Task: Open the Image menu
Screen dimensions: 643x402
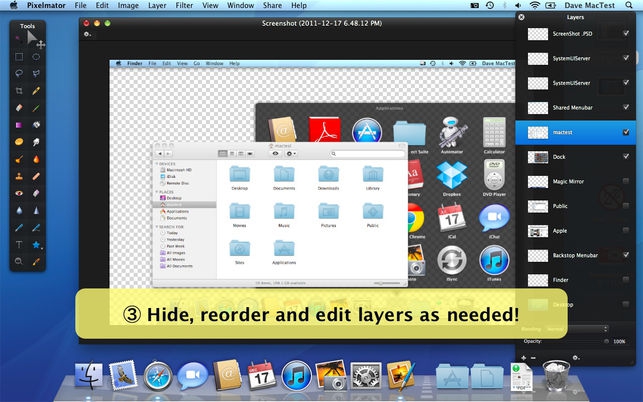Action: tap(128, 5)
